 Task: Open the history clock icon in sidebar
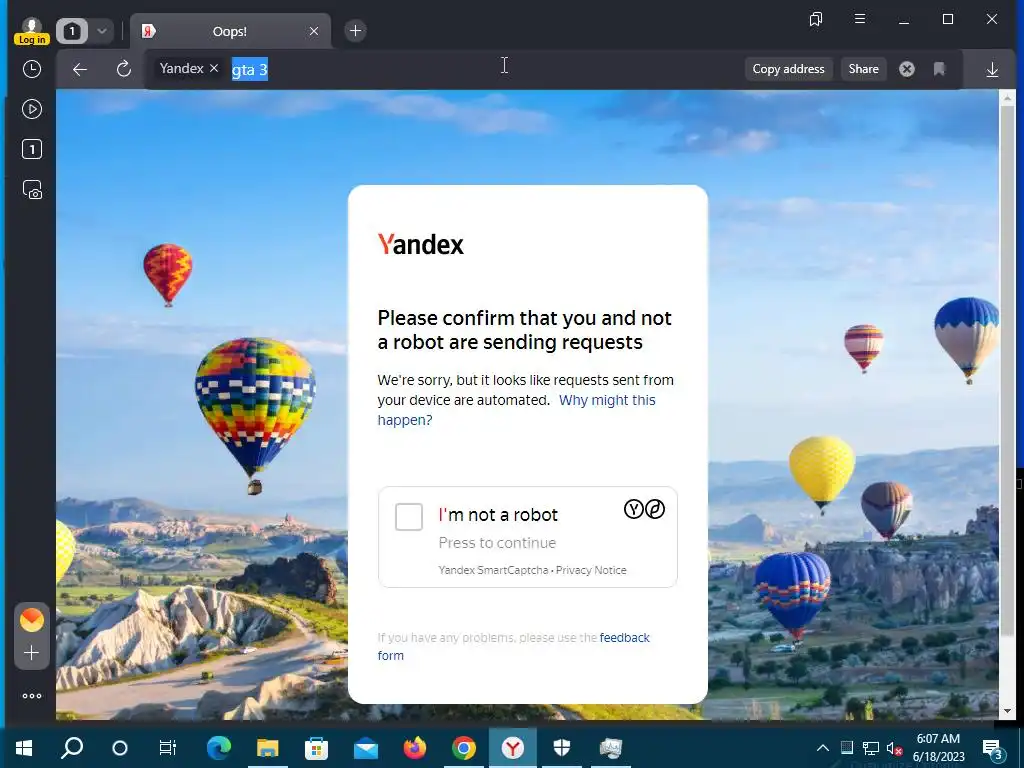[x=31, y=69]
